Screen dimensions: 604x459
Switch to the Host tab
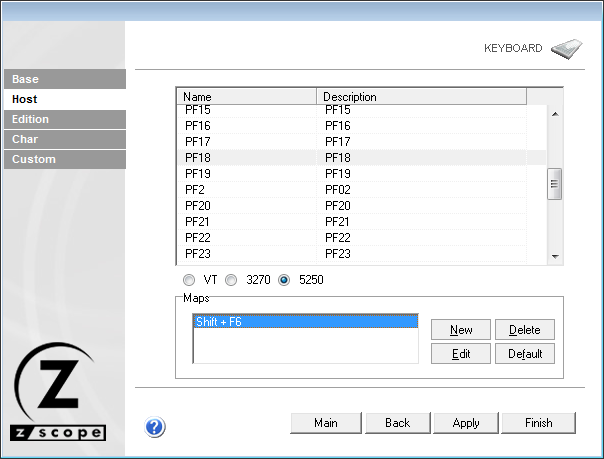[x=65, y=99]
